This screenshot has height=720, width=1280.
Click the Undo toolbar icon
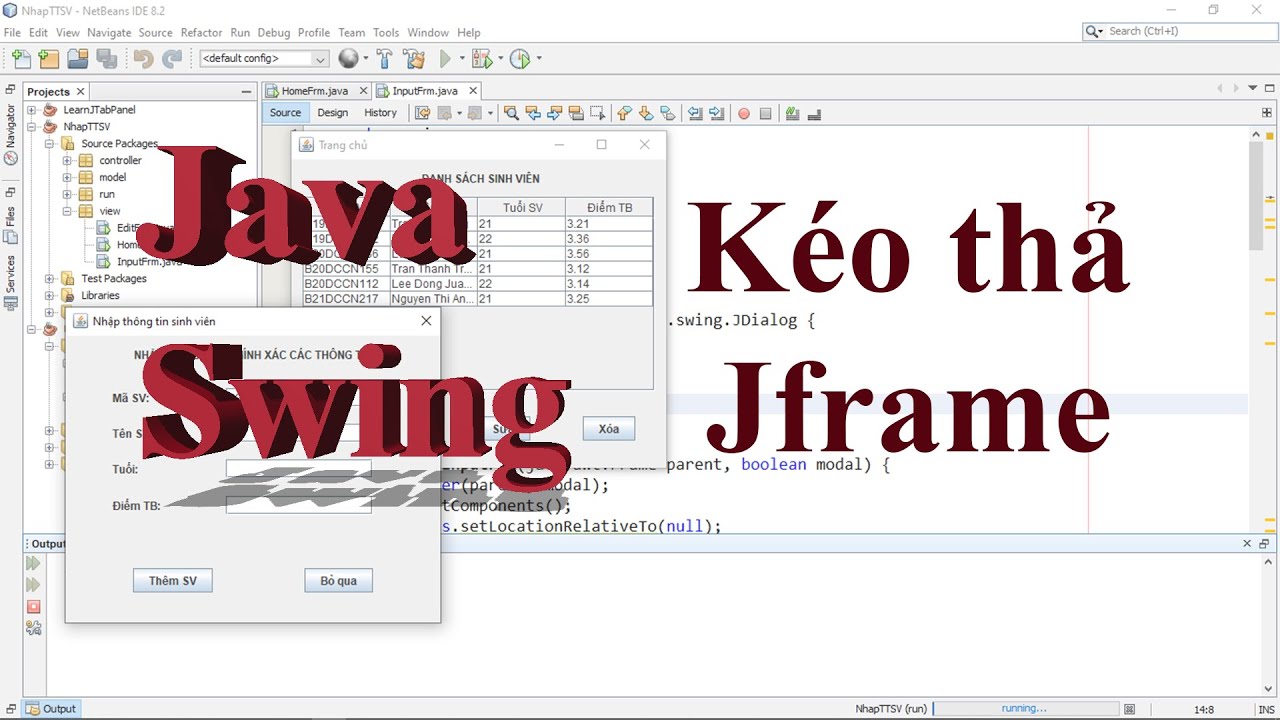click(143, 59)
